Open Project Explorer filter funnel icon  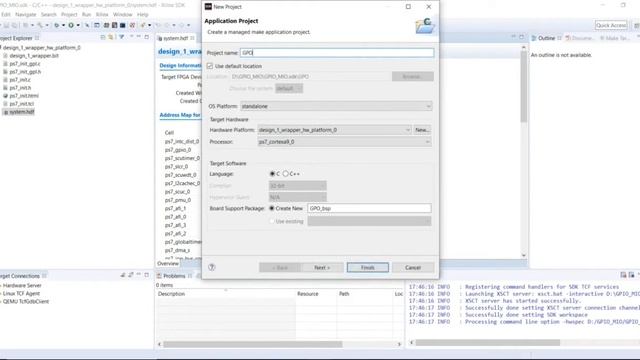pyautogui.click(x=121, y=37)
